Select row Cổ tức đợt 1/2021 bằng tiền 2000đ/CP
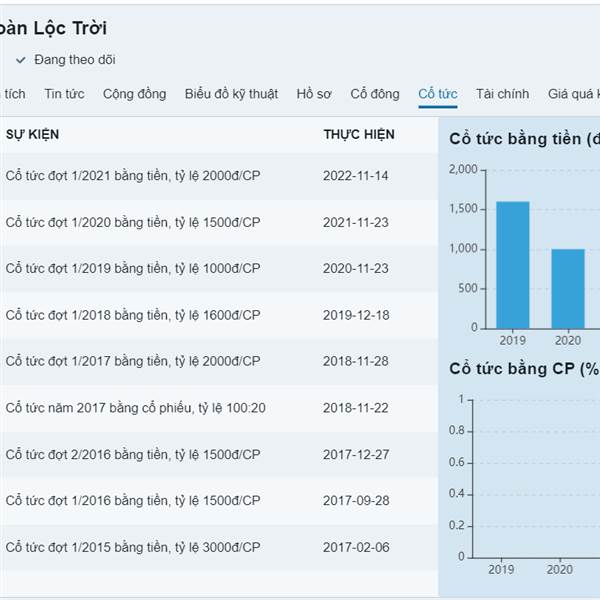The width and height of the screenshot is (600, 600). 219,176
